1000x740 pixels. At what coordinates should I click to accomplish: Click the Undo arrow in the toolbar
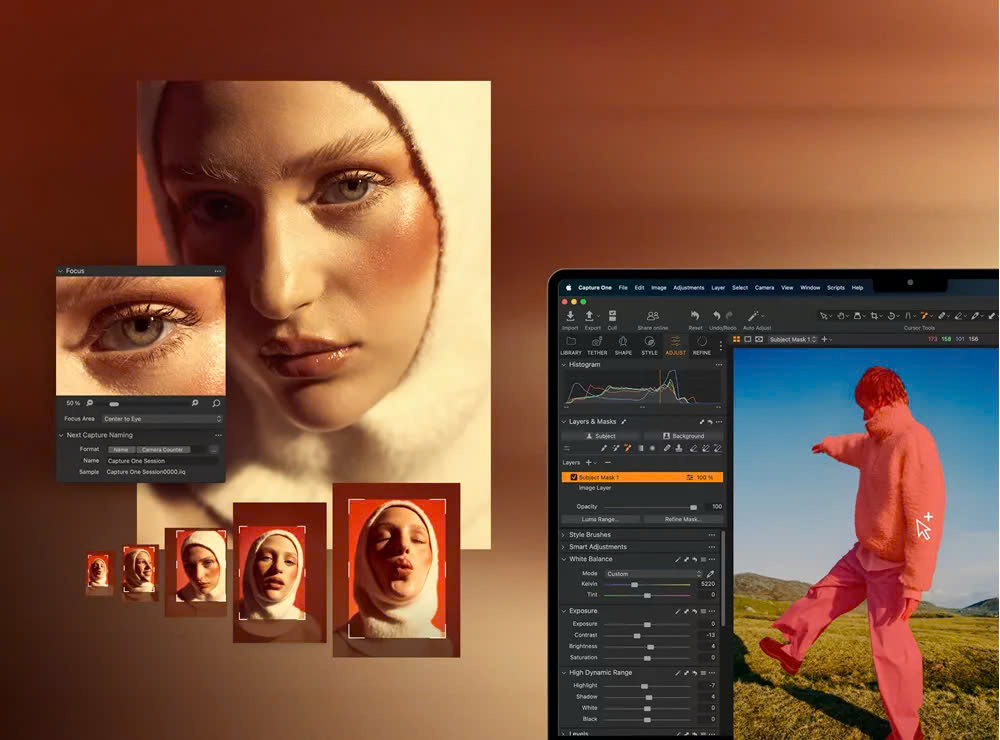[x=715, y=315]
